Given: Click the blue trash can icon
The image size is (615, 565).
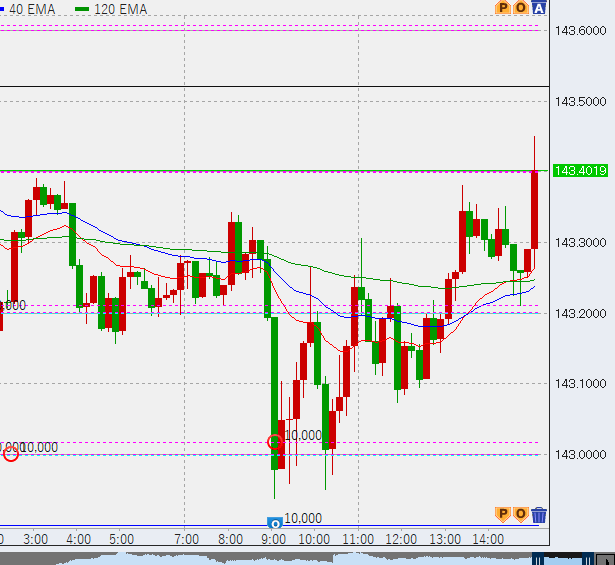Looking at the screenshot, I should [539, 515].
